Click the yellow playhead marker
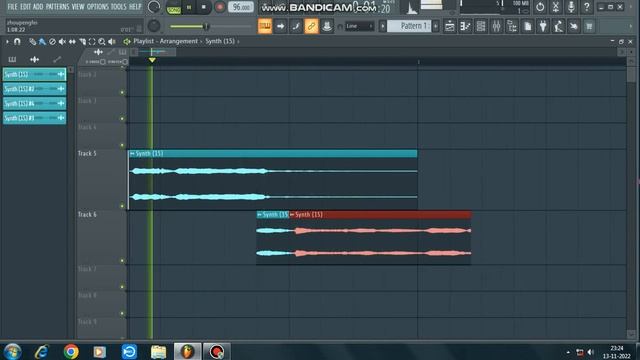This screenshot has height=360, width=640. pos(152,60)
